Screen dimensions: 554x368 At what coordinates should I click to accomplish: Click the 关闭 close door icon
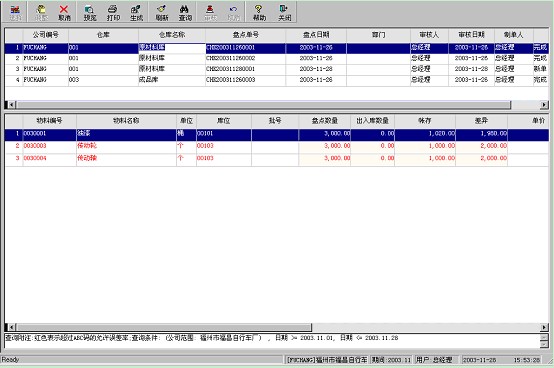pos(284,13)
